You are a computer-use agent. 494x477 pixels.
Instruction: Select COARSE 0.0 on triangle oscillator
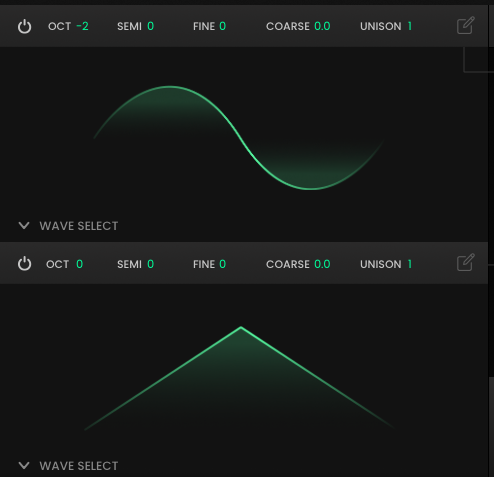[322, 264]
